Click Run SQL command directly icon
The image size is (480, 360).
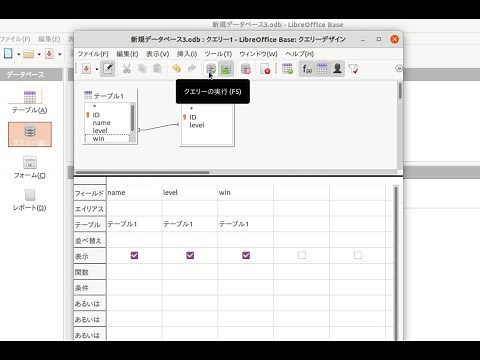click(x=246, y=69)
